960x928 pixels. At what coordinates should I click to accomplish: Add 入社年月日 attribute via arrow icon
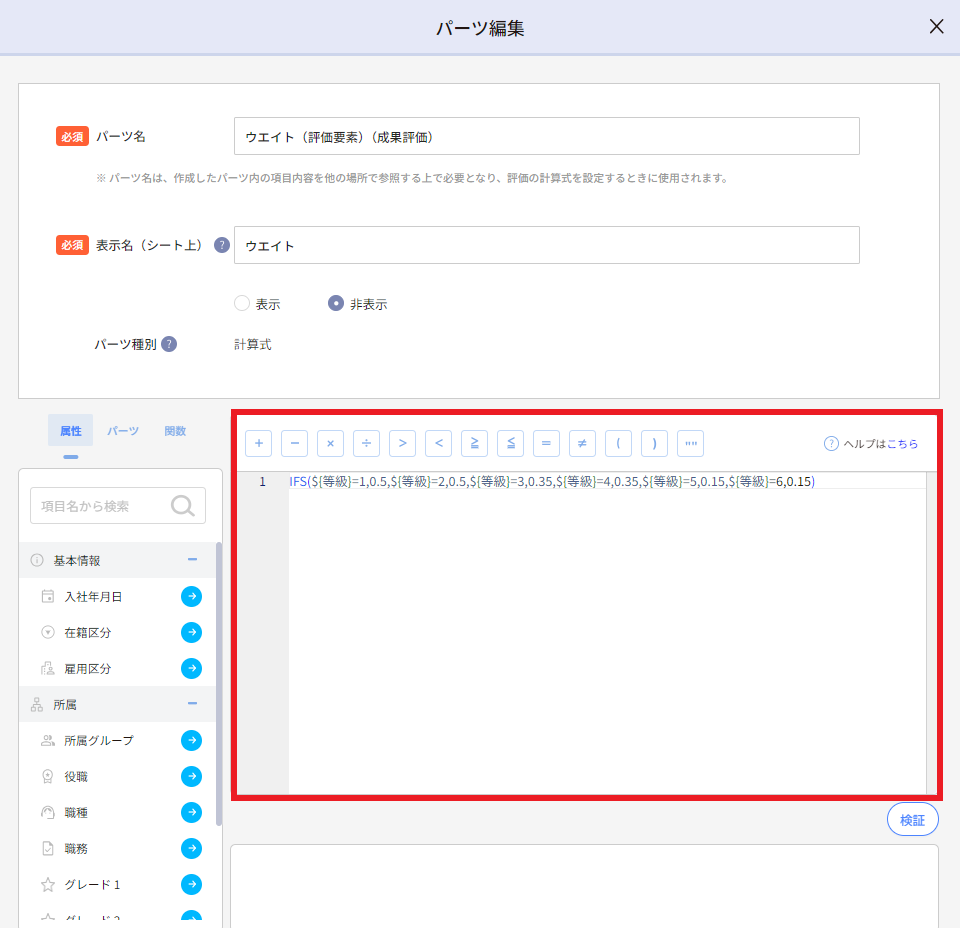(191, 597)
